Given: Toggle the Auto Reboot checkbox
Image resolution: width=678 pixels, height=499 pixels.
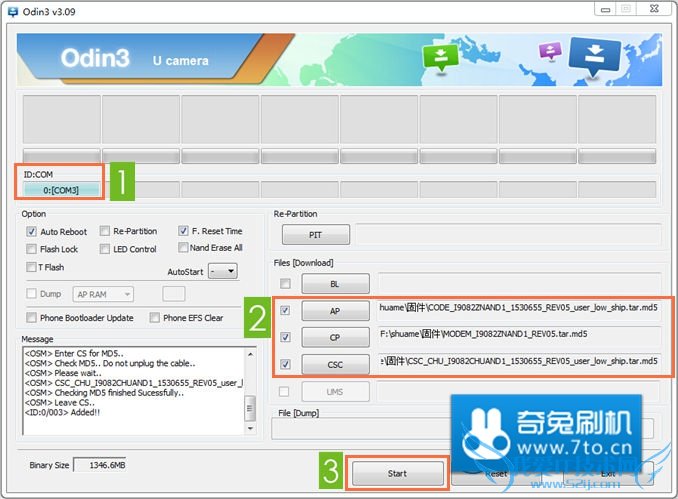Looking at the screenshot, I should pyautogui.click(x=31, y=231).
